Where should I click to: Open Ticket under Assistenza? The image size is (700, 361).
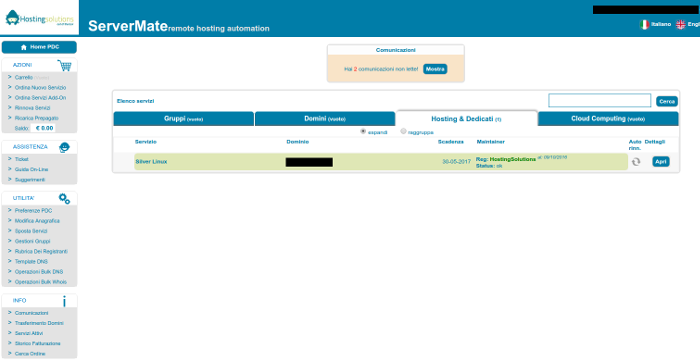21,159
